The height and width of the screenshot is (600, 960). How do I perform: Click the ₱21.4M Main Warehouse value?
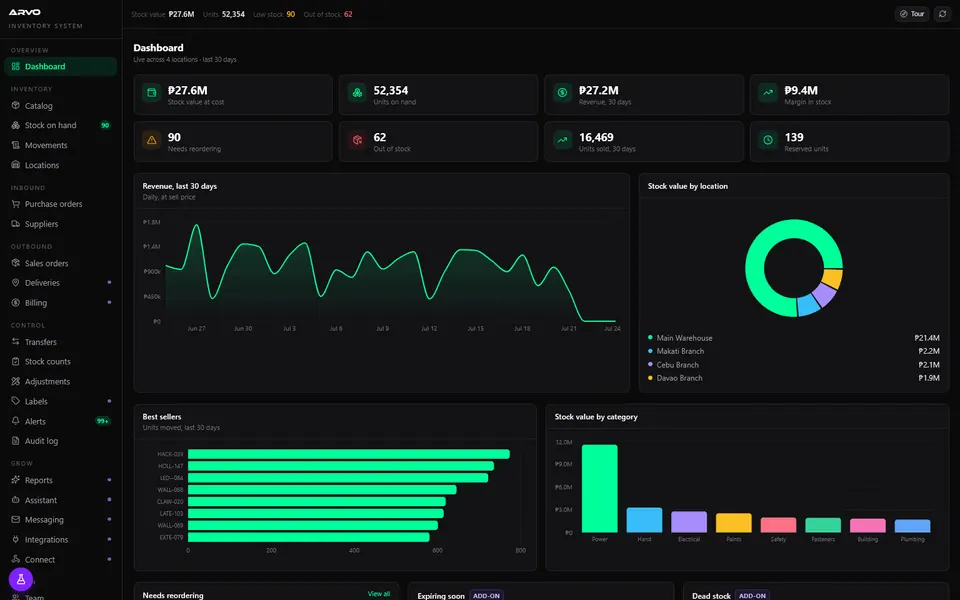coord(927,338)
